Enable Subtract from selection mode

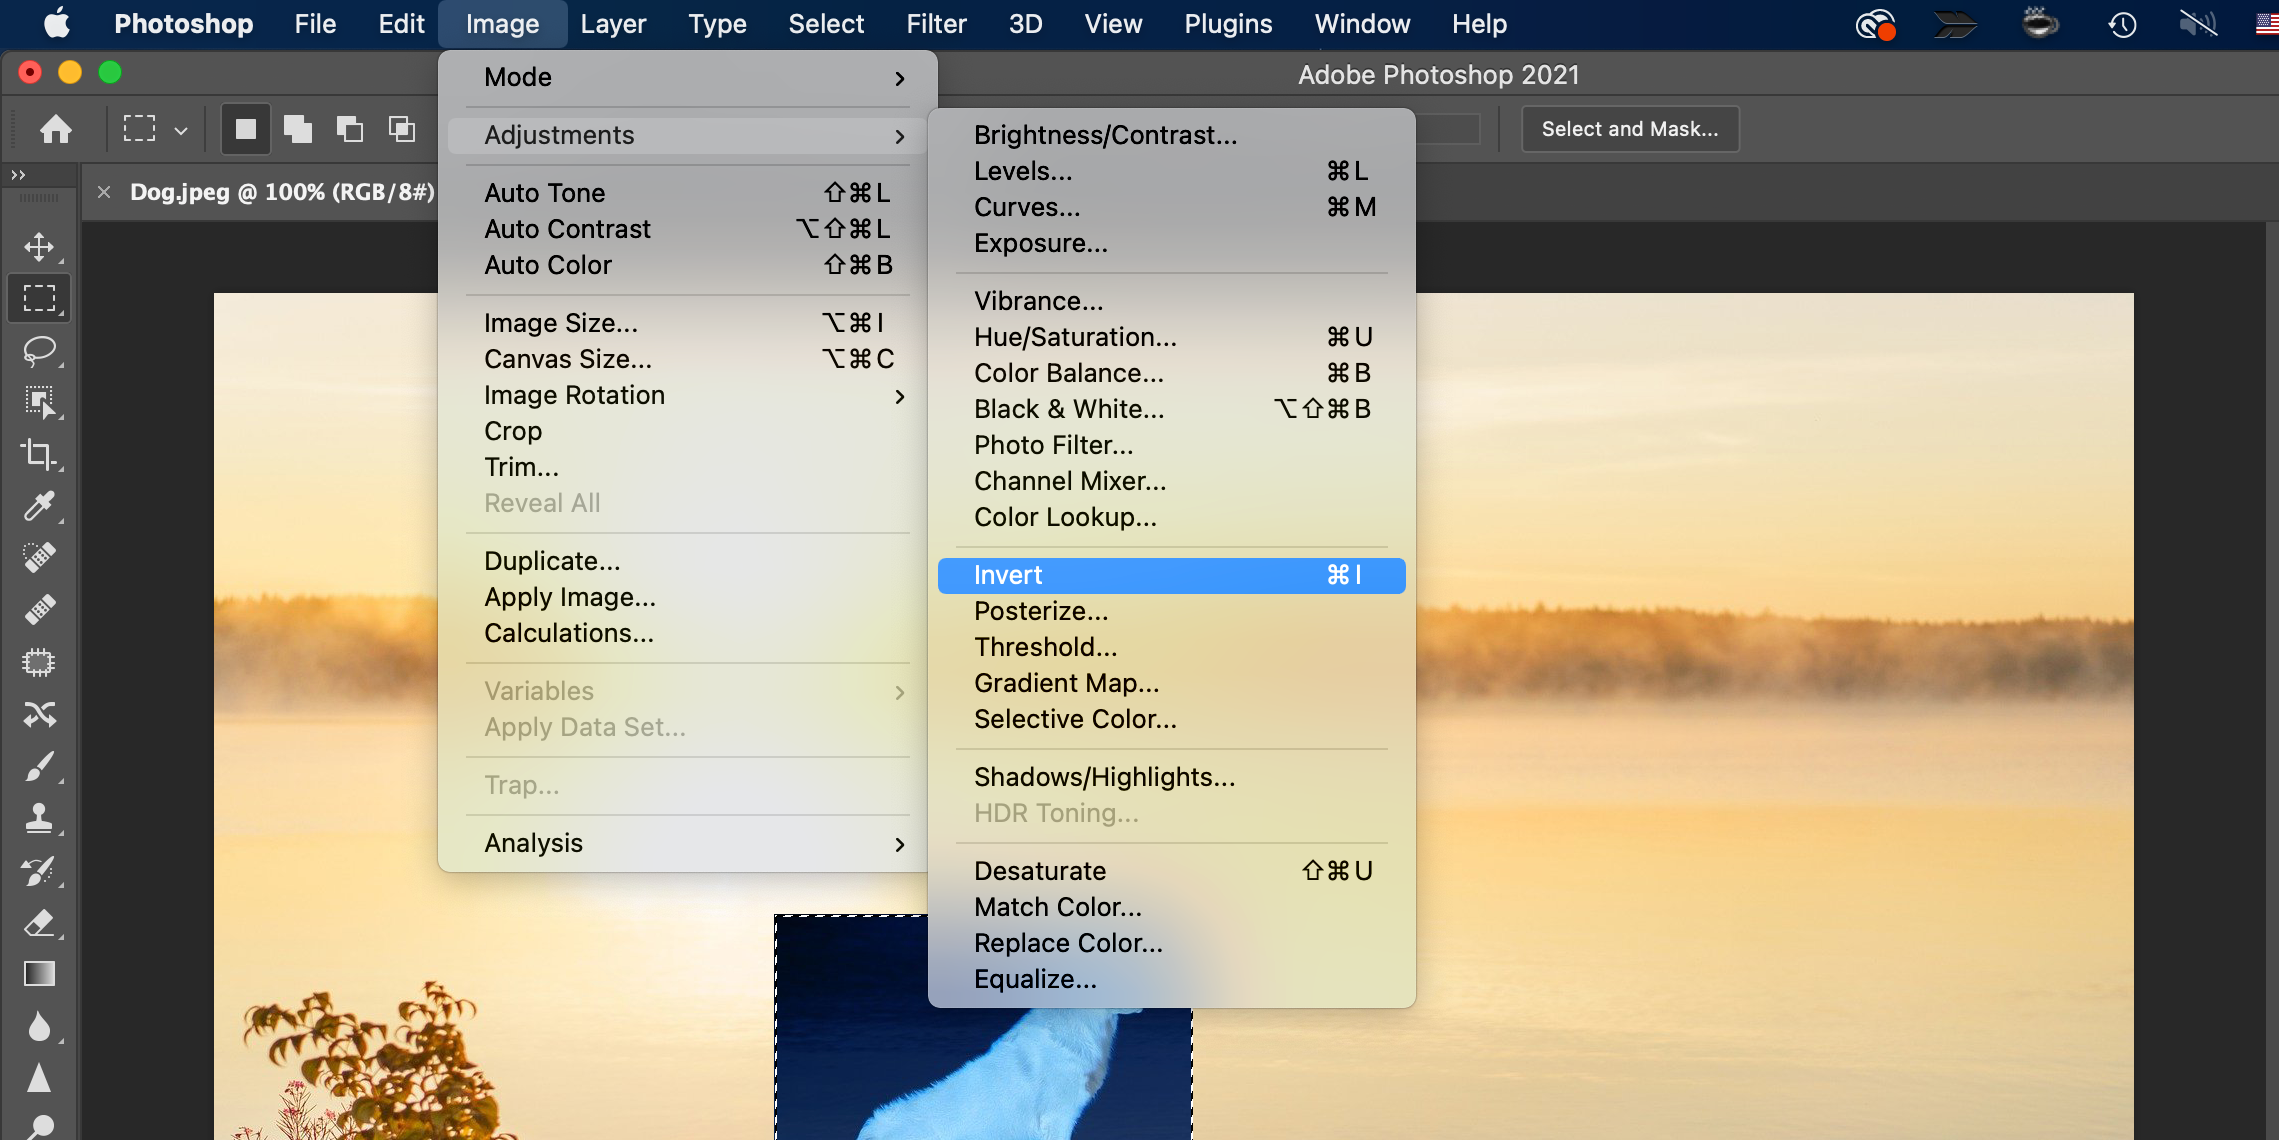coord(350,128)
